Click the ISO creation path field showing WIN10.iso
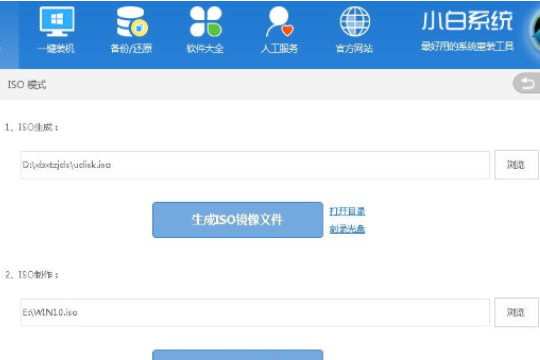 click(255, 312)
